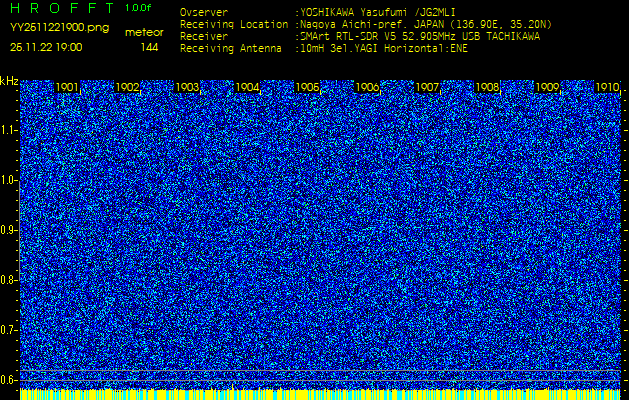Click the 1910 time marker
629x400 pixels.
pos(608,87)
